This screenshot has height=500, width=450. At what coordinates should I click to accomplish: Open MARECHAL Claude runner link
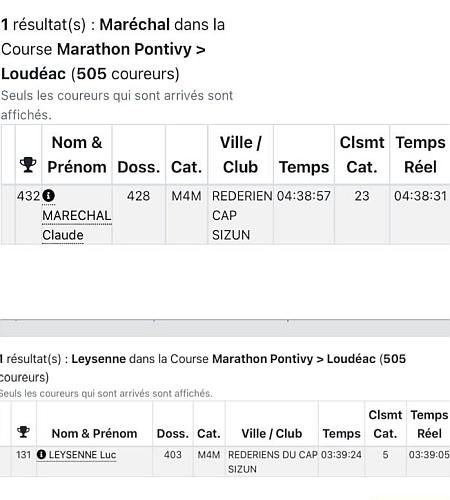(77, 225)
